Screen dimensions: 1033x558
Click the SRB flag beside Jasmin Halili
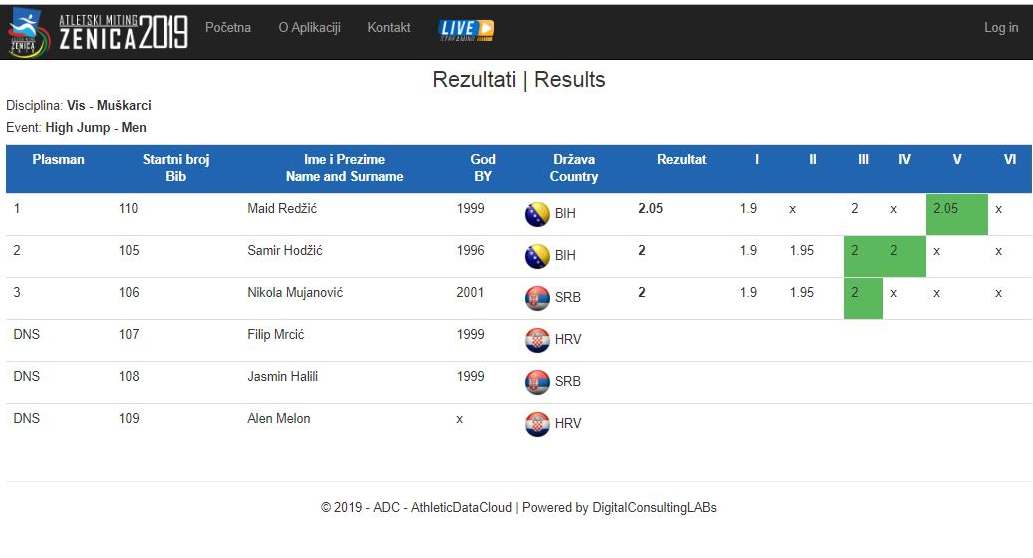pos(537,382)
